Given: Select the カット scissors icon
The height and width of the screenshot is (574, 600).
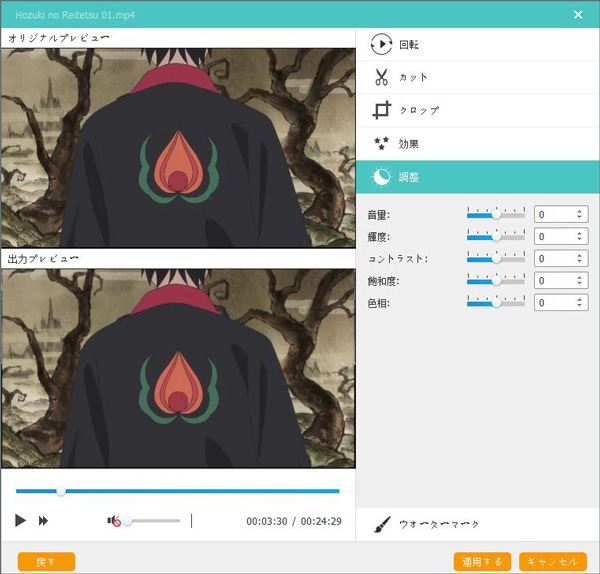Looking at the screenshot, I should tap(381, 78).
